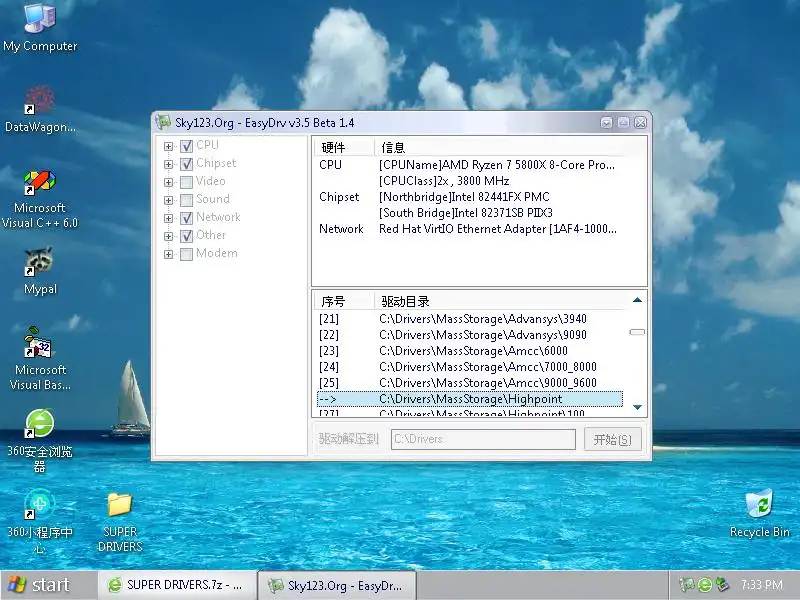Toggle the Chipset checkbox
800x600 pixels.
186,164
